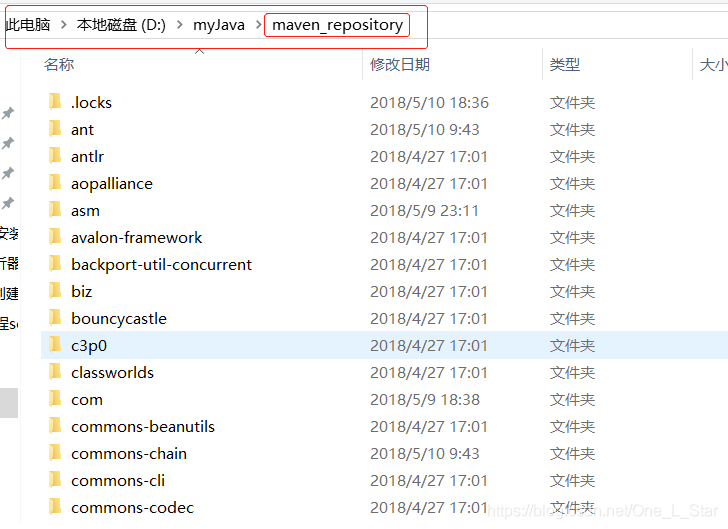
Task: Go to 本地磁盘 (D:) in the address bar
Action: pyautogui.click(x=121, y=25)
